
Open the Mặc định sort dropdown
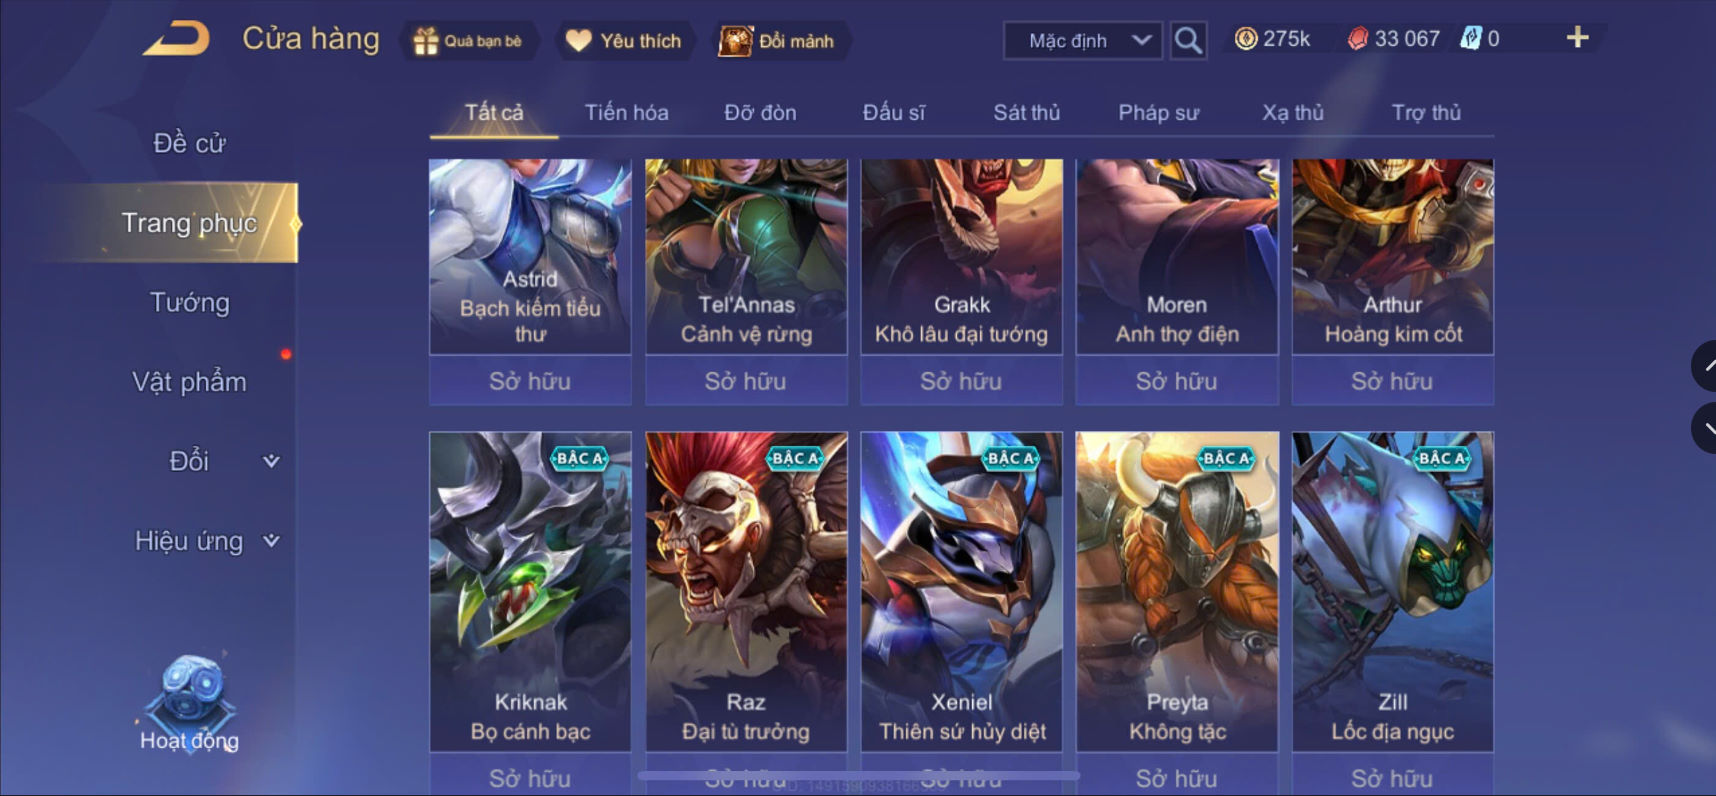coord(1083,41)
